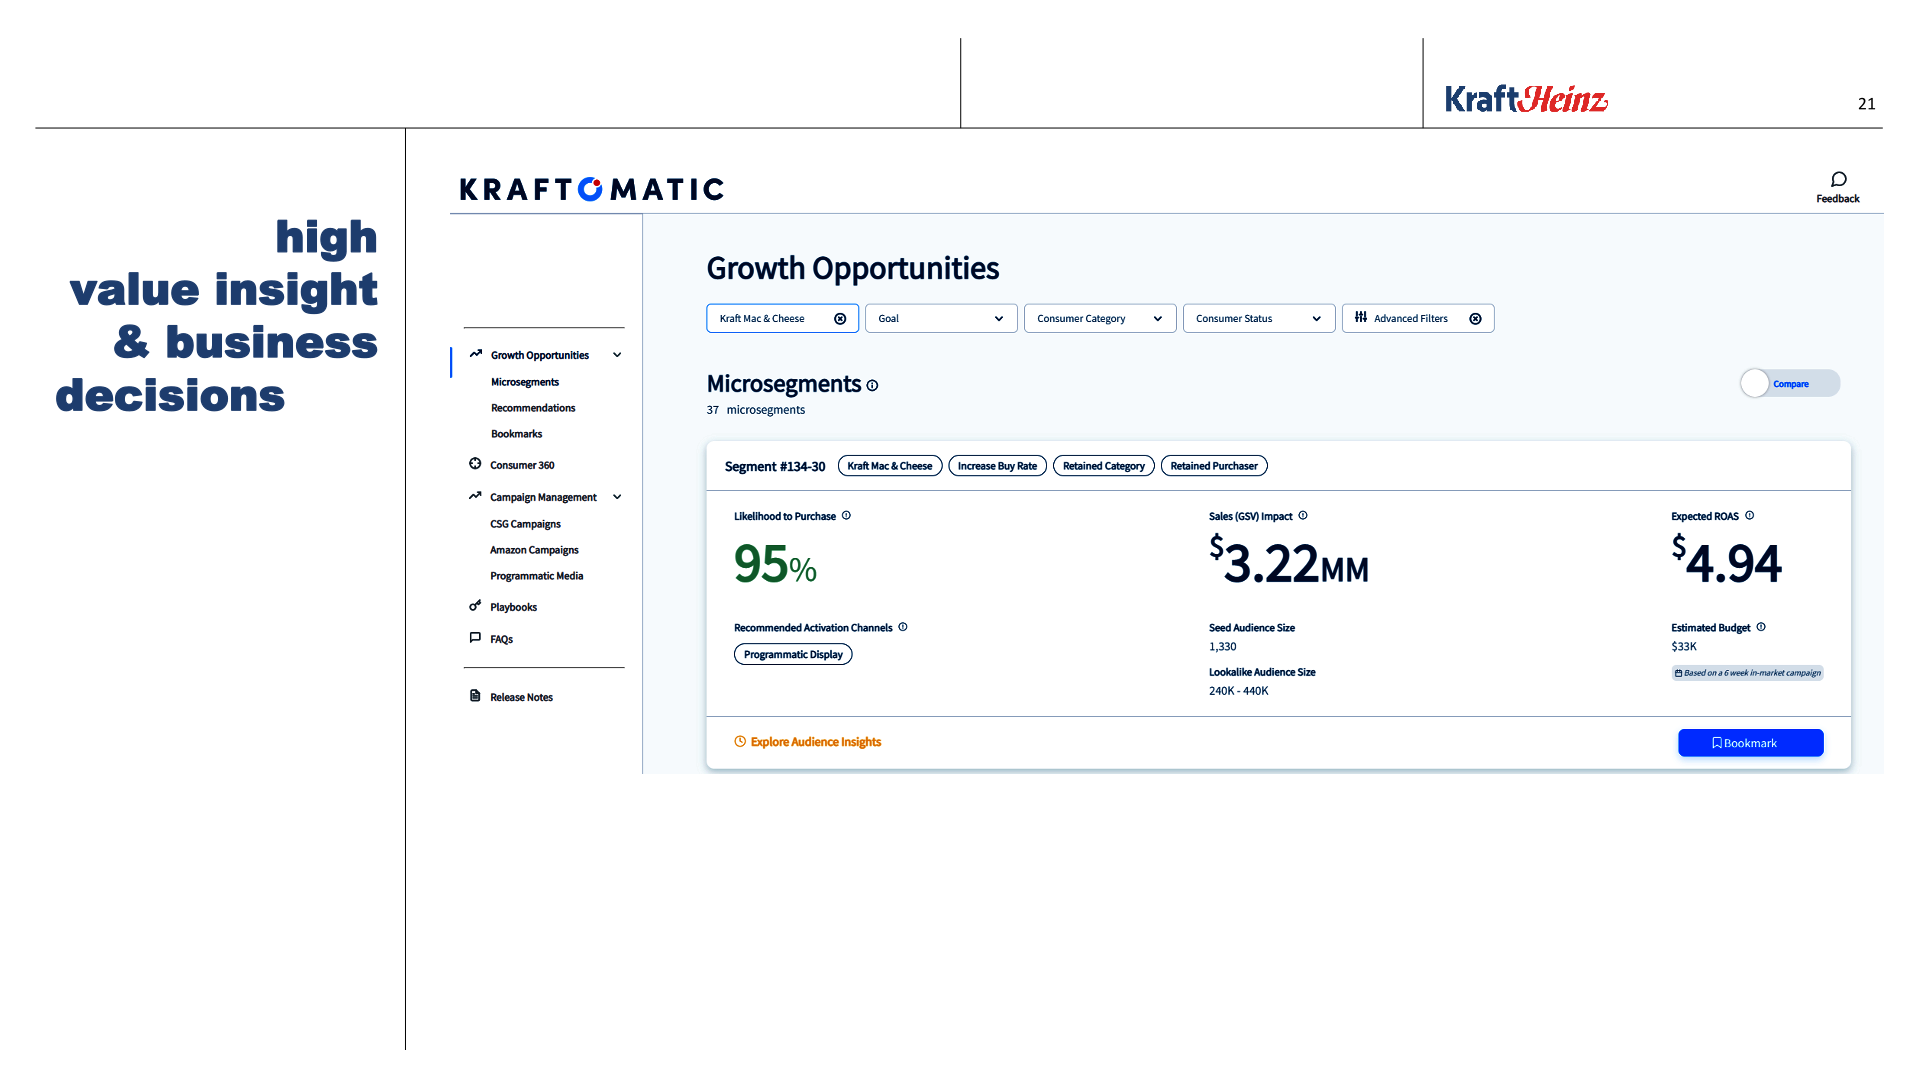Open Recommendations in the sidebar
Screen dimensions: 1920x1080
533,408
